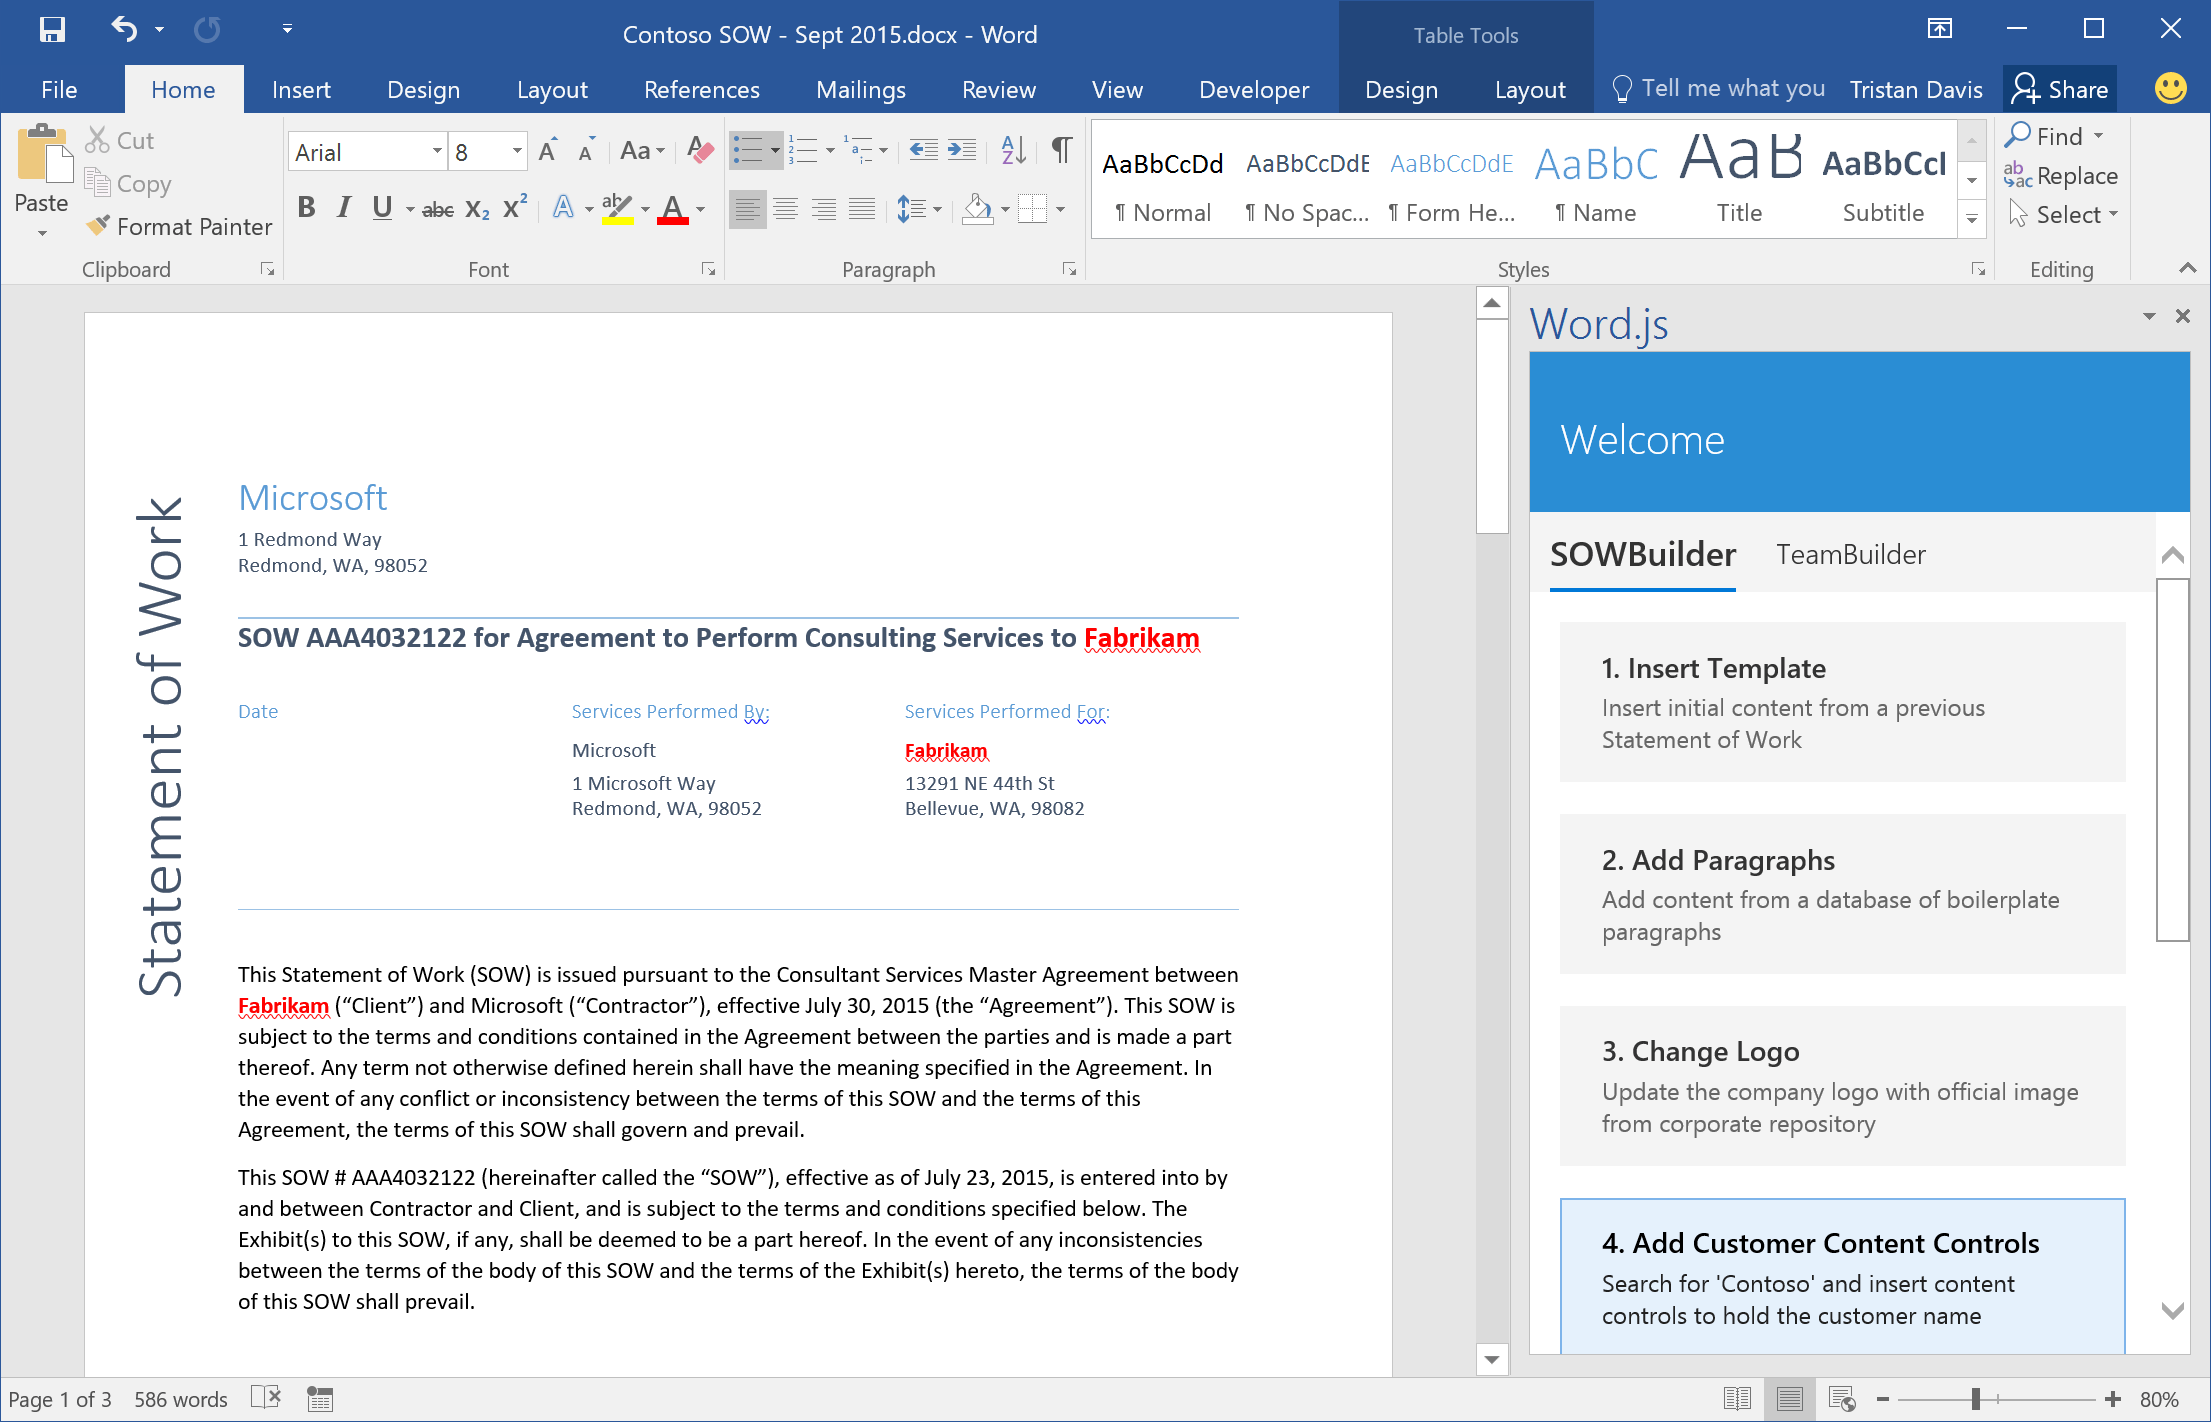
Task: Click the Superscript icon
Action: [x=513, y=208]
